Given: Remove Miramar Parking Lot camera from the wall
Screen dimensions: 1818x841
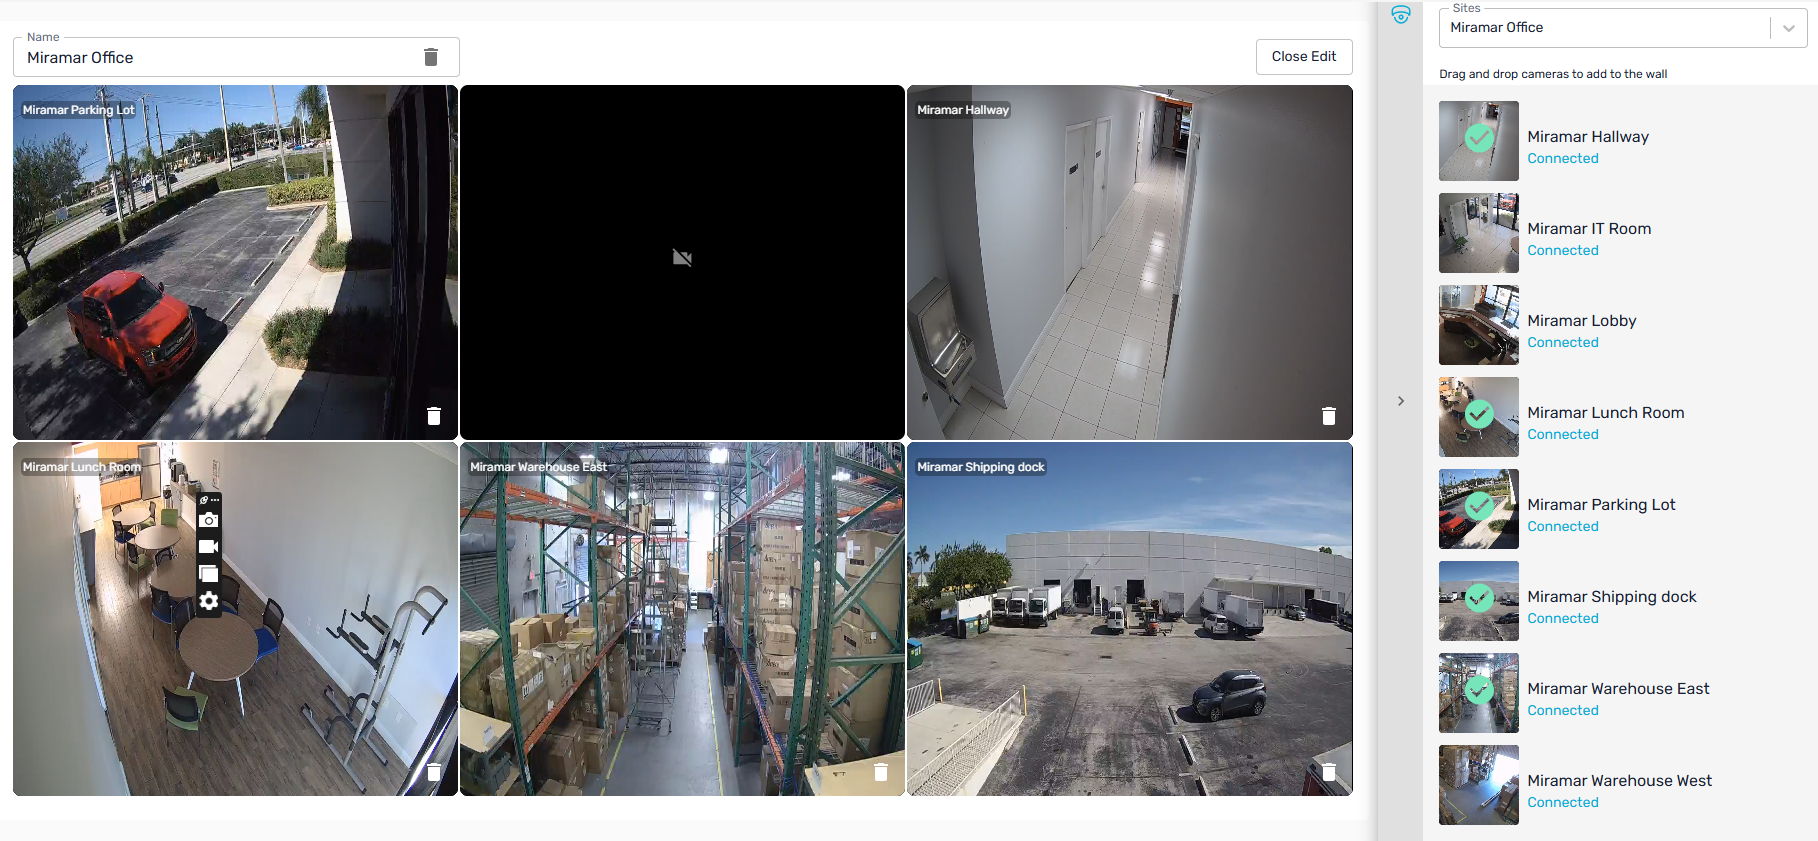Looking at the screenshot, I should point(434,416).
